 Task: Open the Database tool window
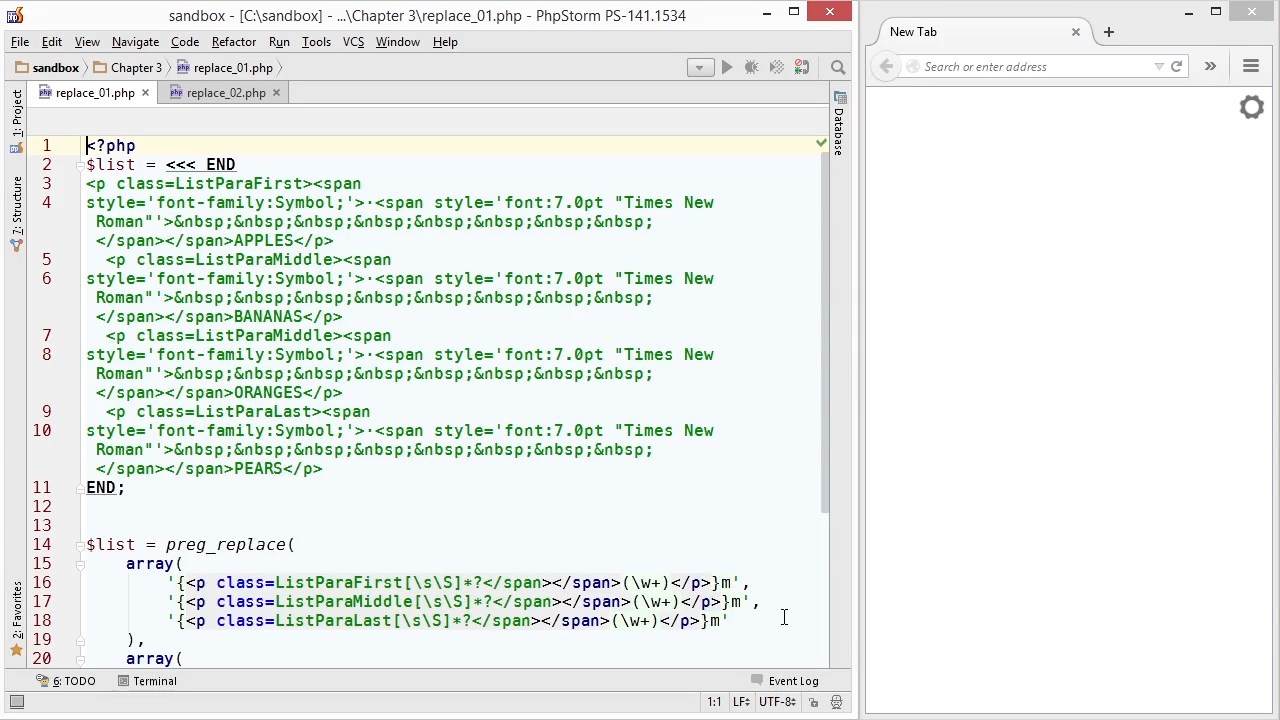pos(839,123)
